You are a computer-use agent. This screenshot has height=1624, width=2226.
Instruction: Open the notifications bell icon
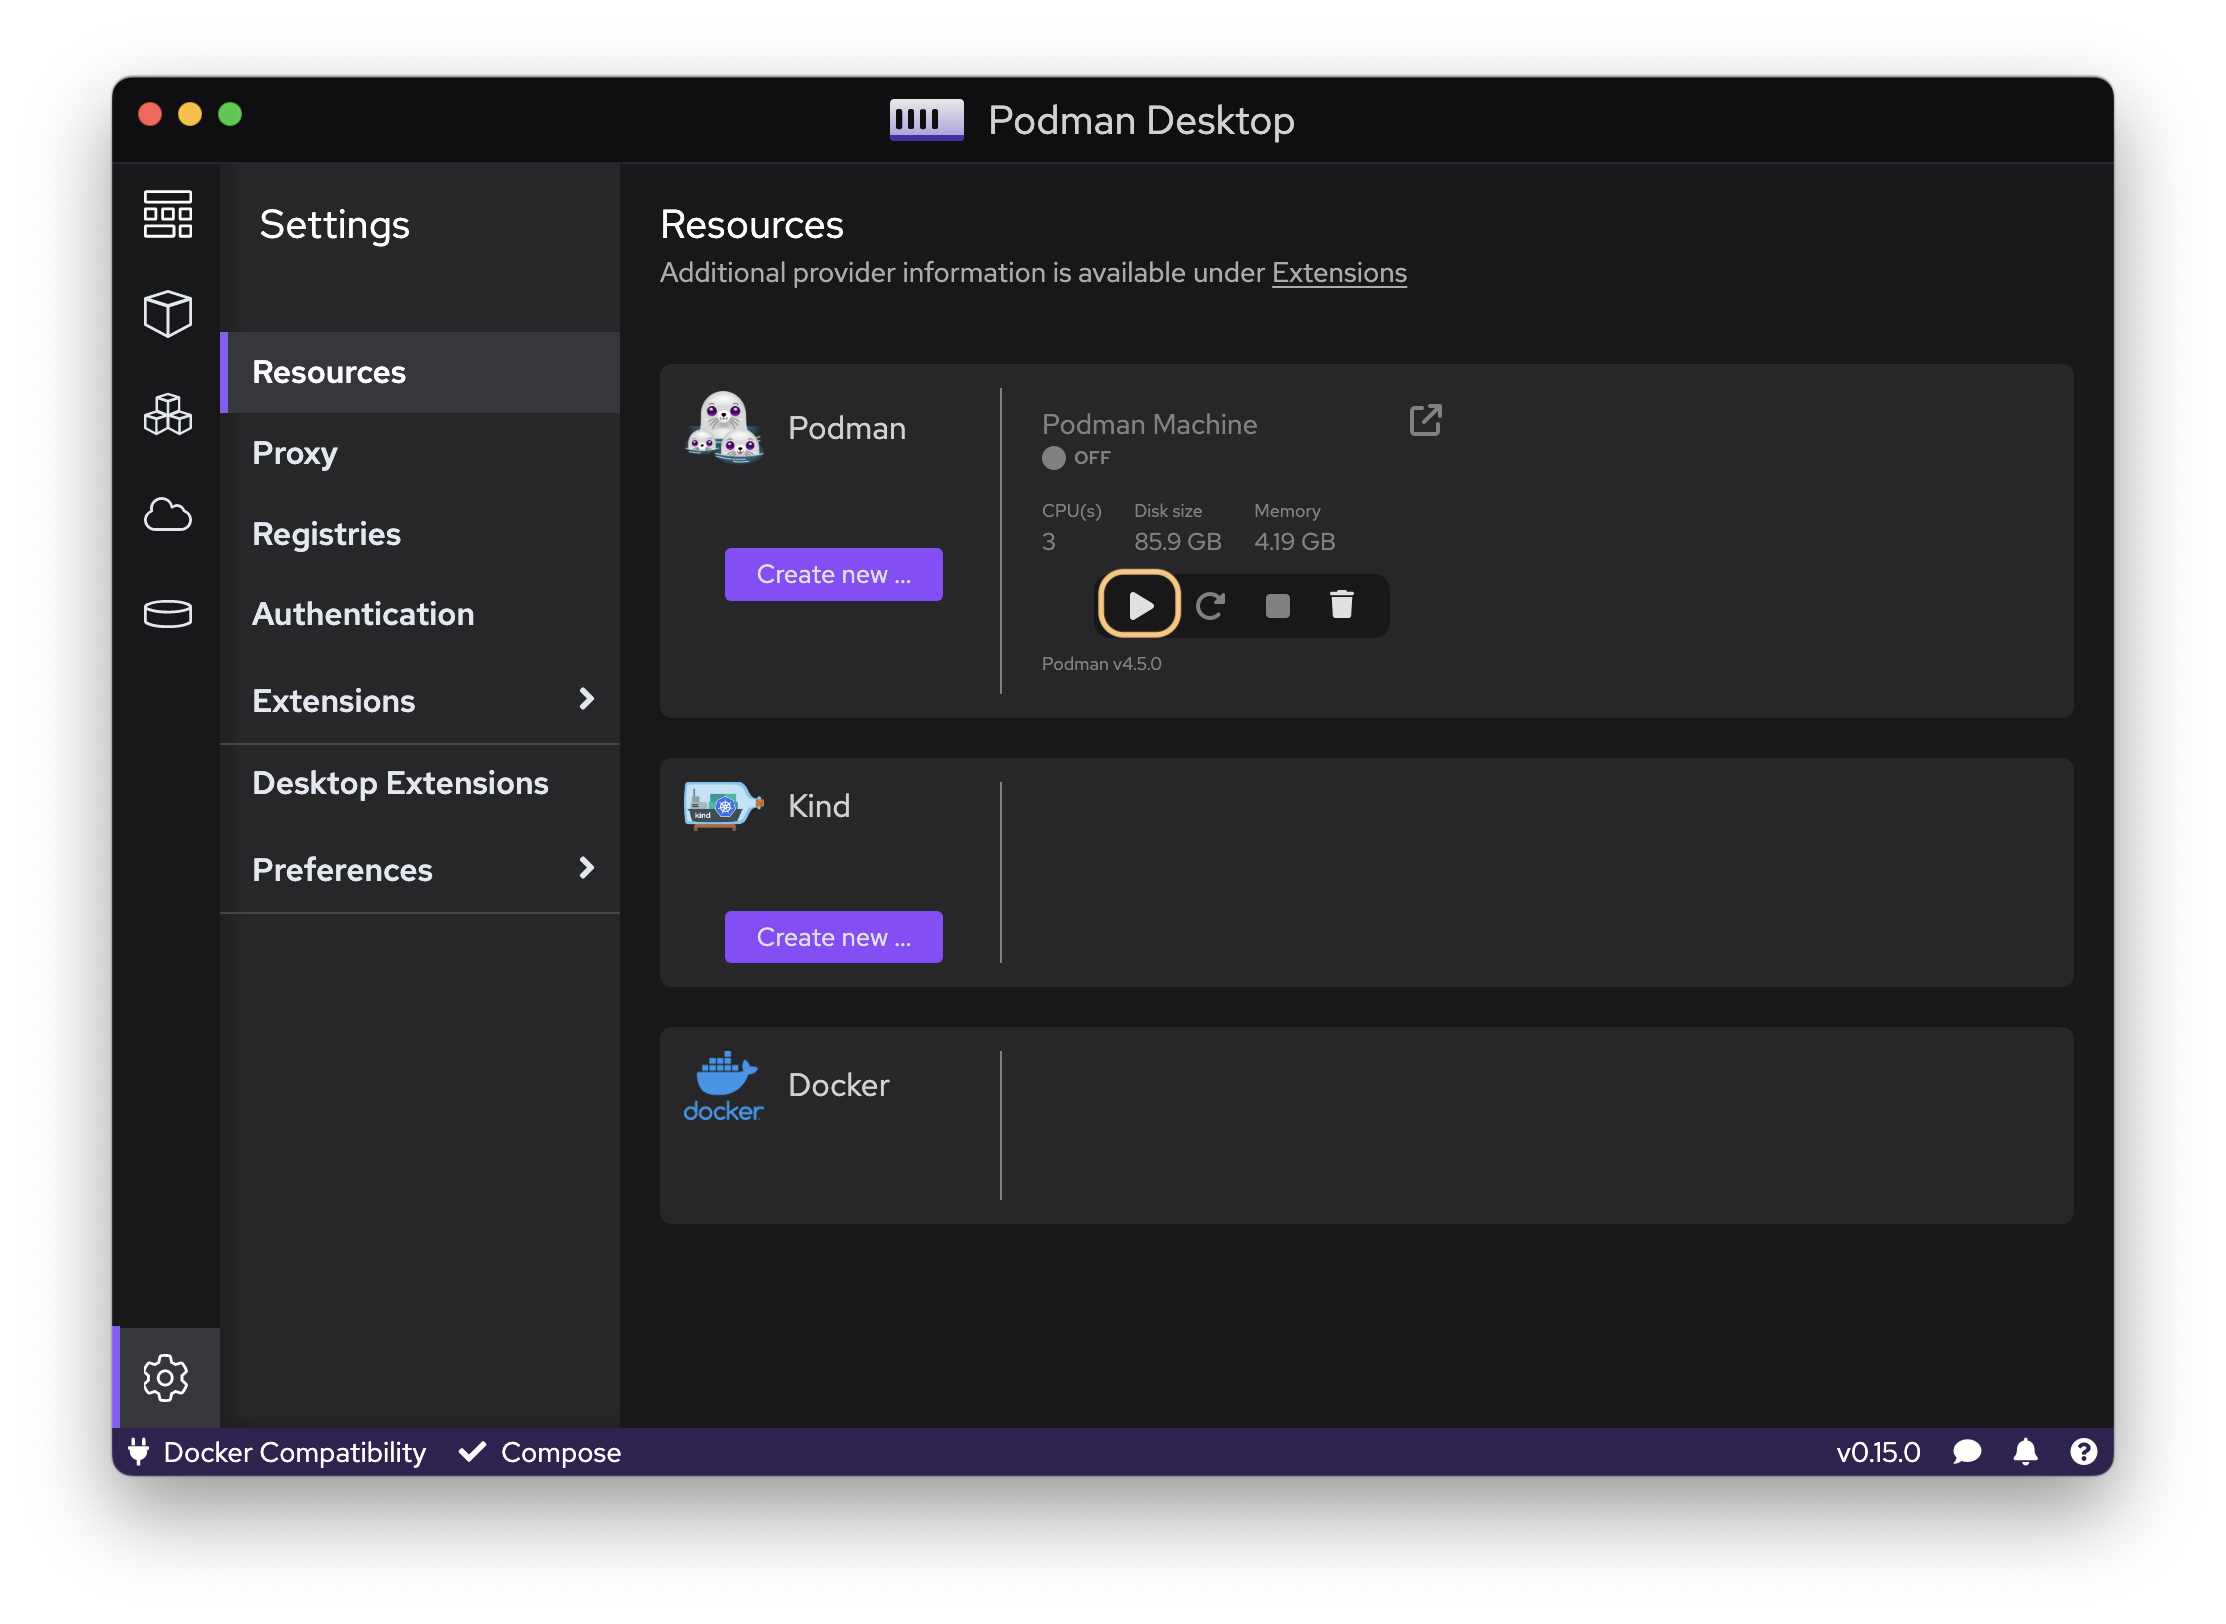click(x=2026, y=1452)
